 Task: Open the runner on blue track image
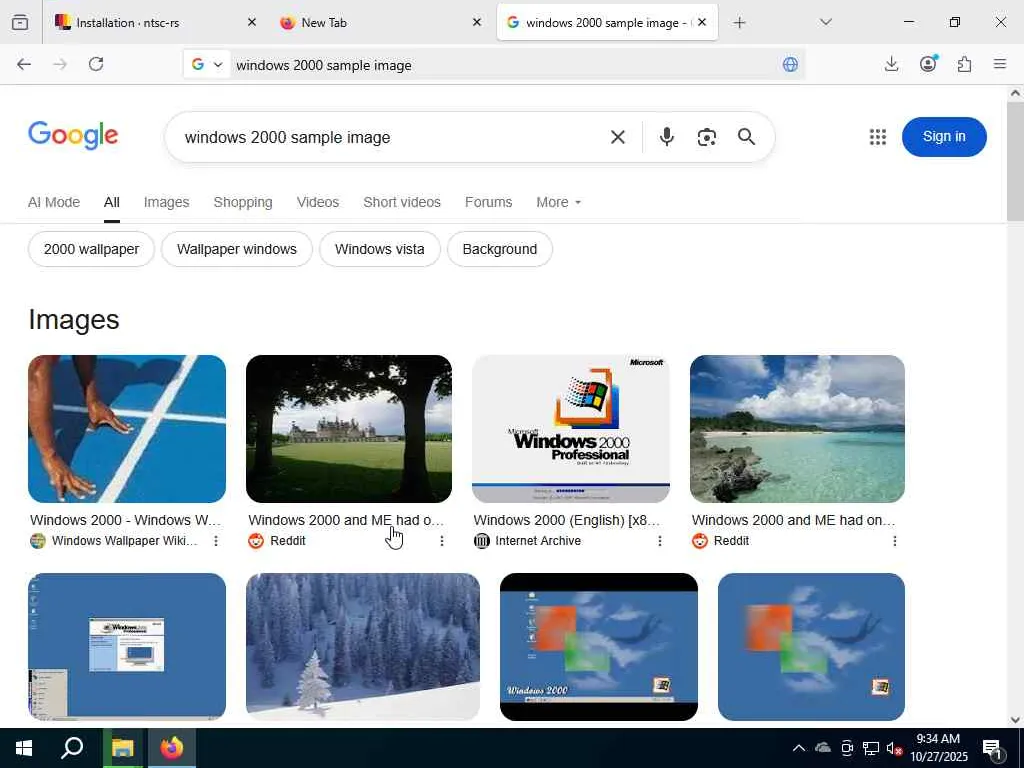(127, 428)
